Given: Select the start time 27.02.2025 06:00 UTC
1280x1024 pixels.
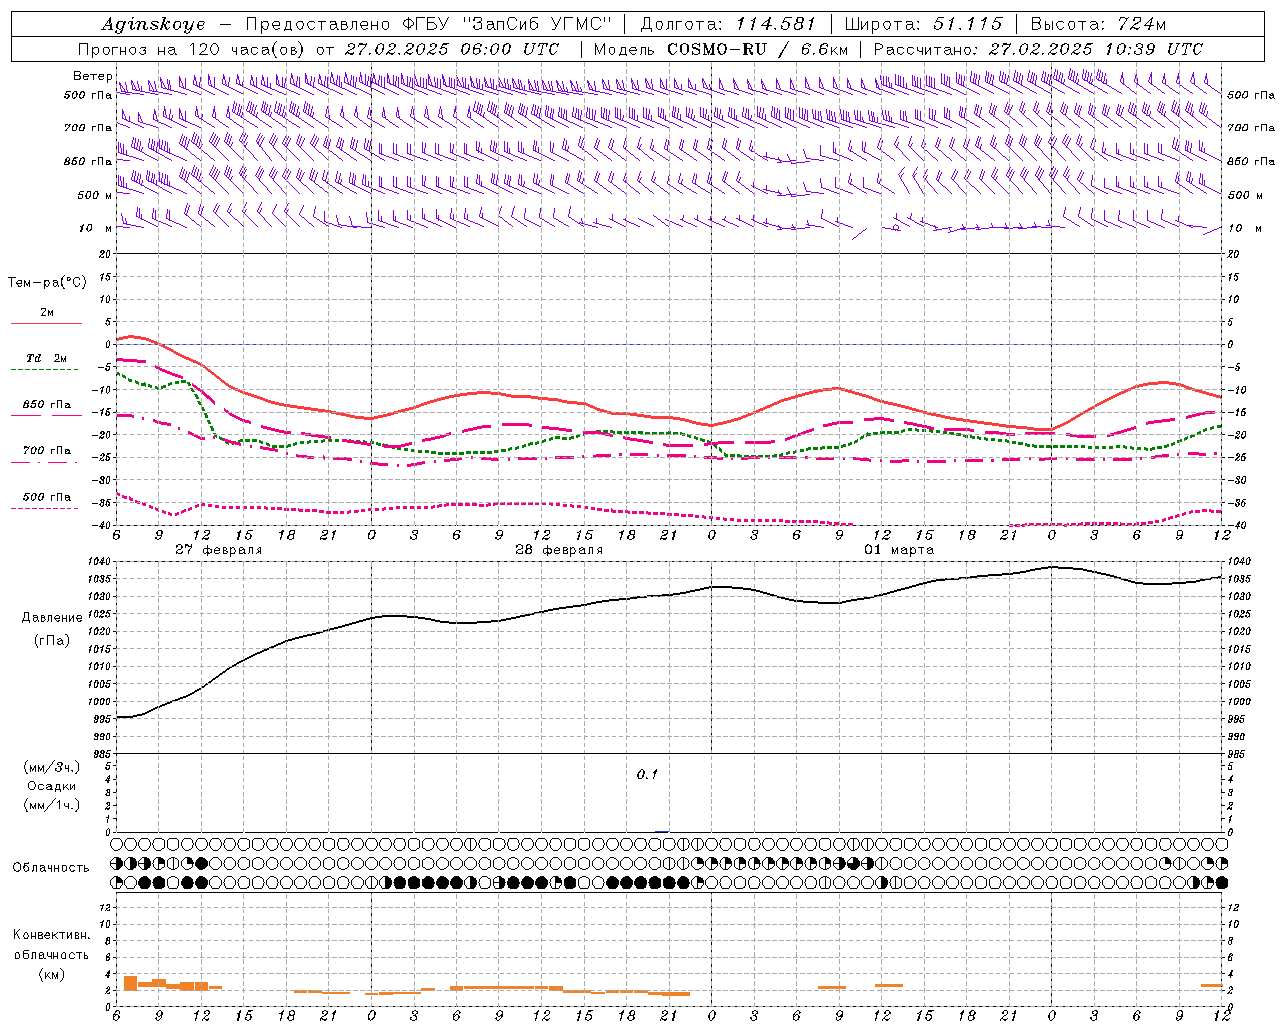Looking at the screenshot, I should tap(451, 49).
